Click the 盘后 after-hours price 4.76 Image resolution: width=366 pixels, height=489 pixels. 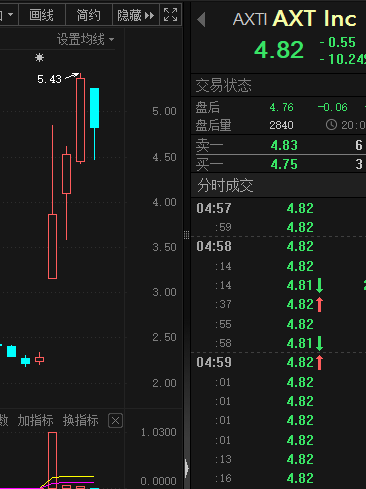pos(281,107)
